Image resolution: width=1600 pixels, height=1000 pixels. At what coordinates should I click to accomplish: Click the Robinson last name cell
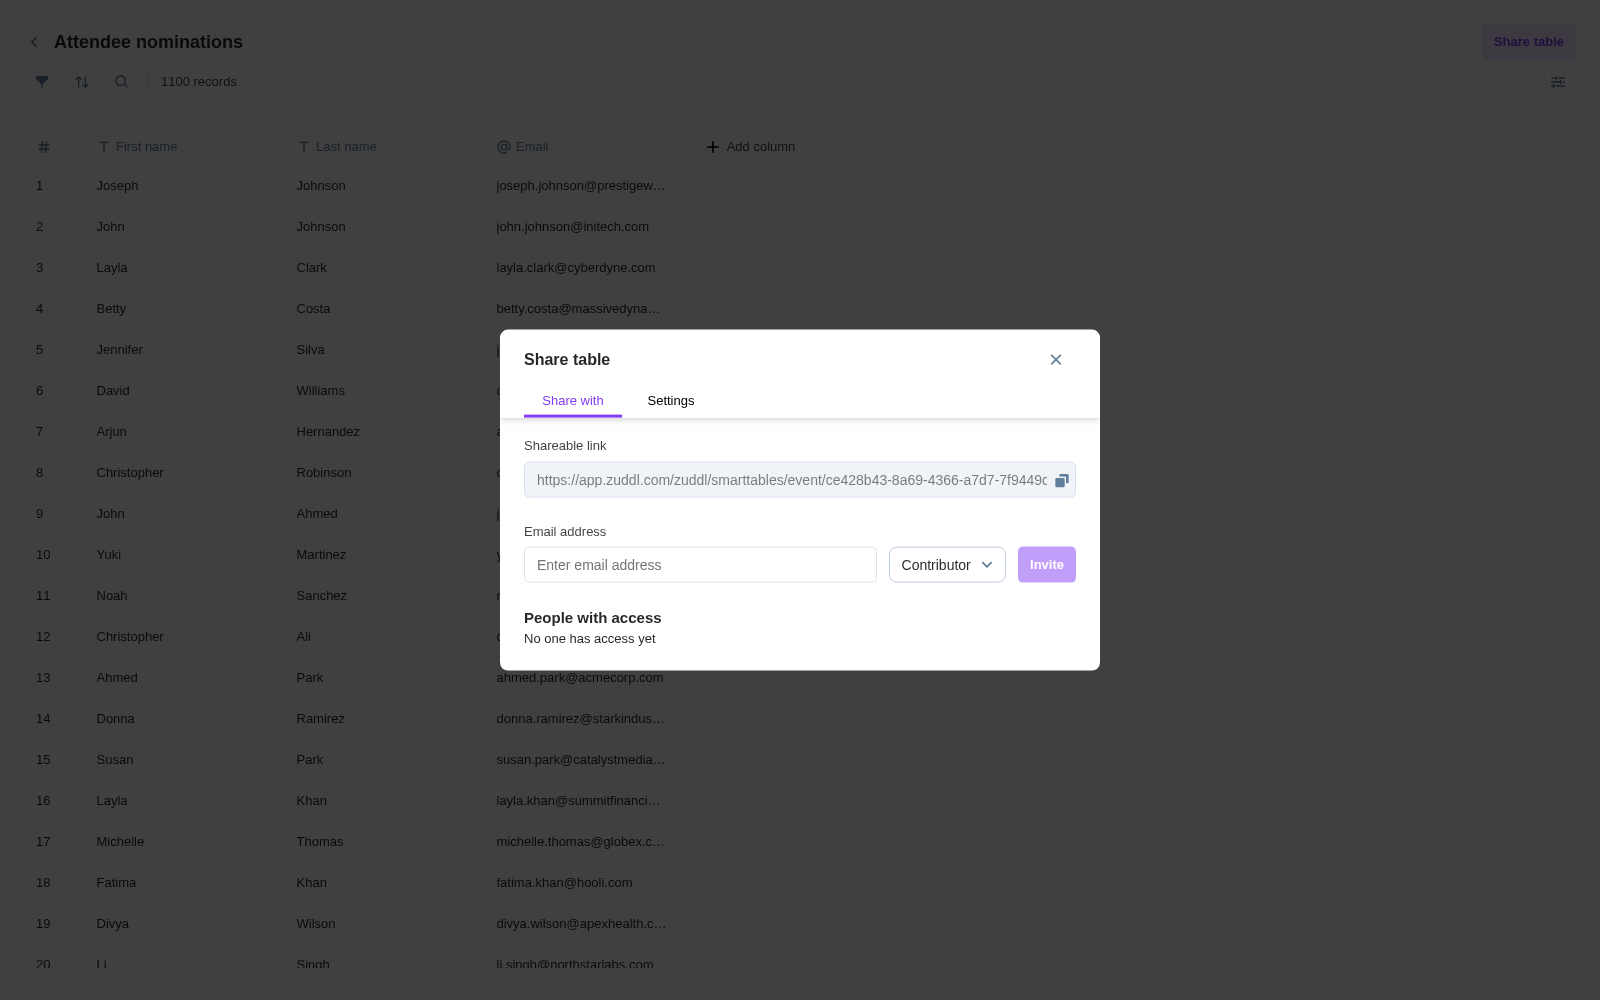click(385, 473)
